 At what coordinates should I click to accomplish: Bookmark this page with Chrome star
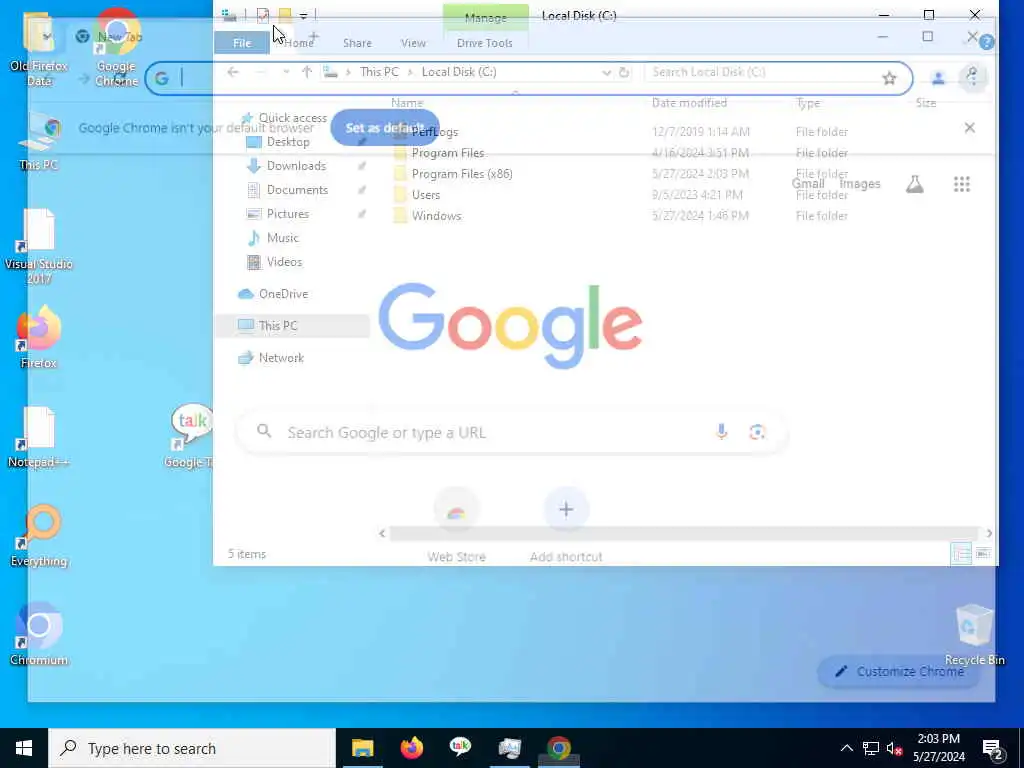(889, 79)
